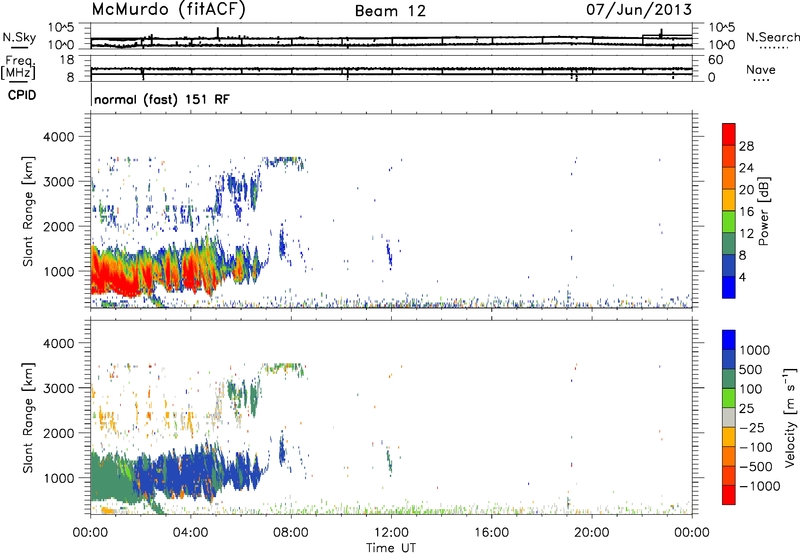Click the light green 12–16 dB power swatch

(x=729, y=222)
